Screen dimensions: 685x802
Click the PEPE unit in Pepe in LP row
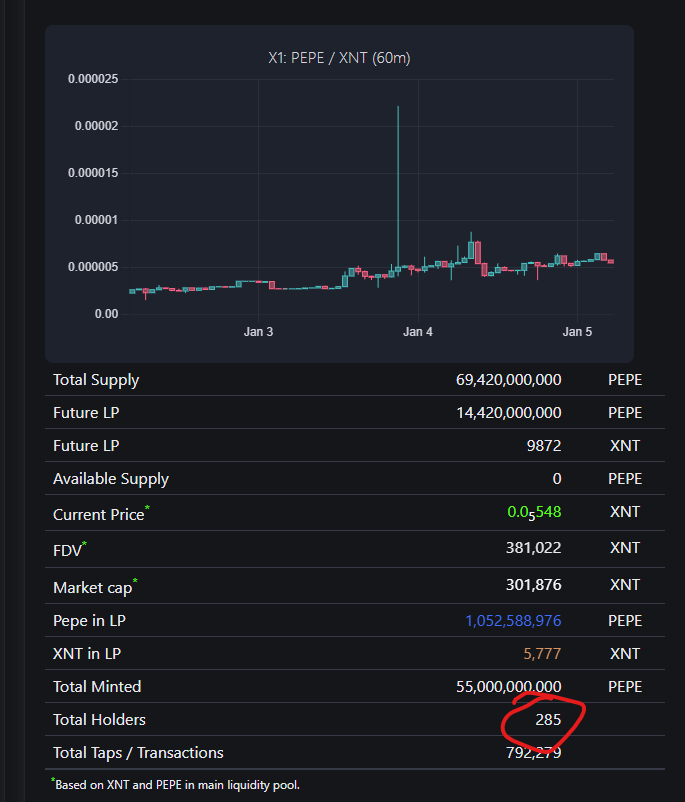pos(625,621)
